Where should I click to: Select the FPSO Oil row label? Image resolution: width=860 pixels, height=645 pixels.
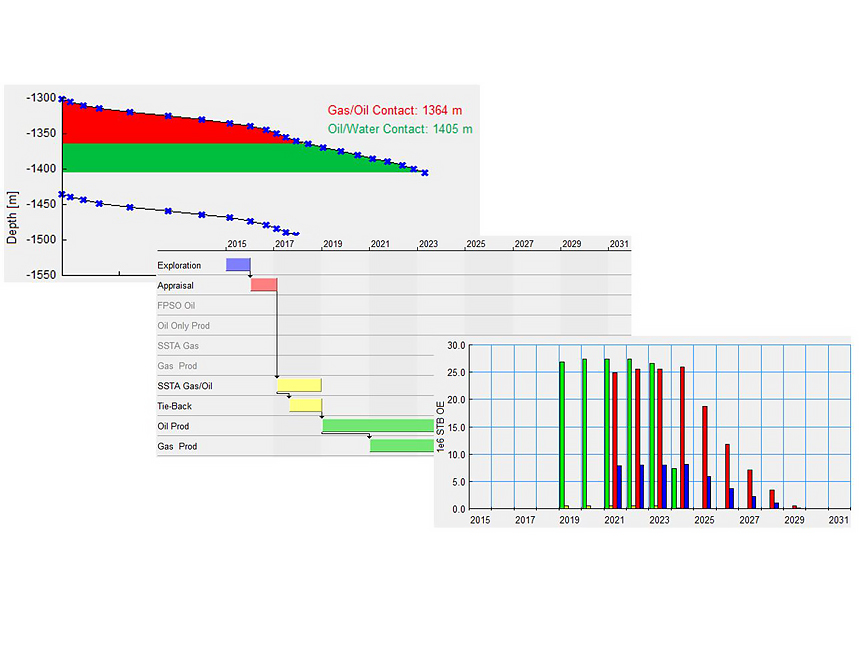(x=175, y=306)
